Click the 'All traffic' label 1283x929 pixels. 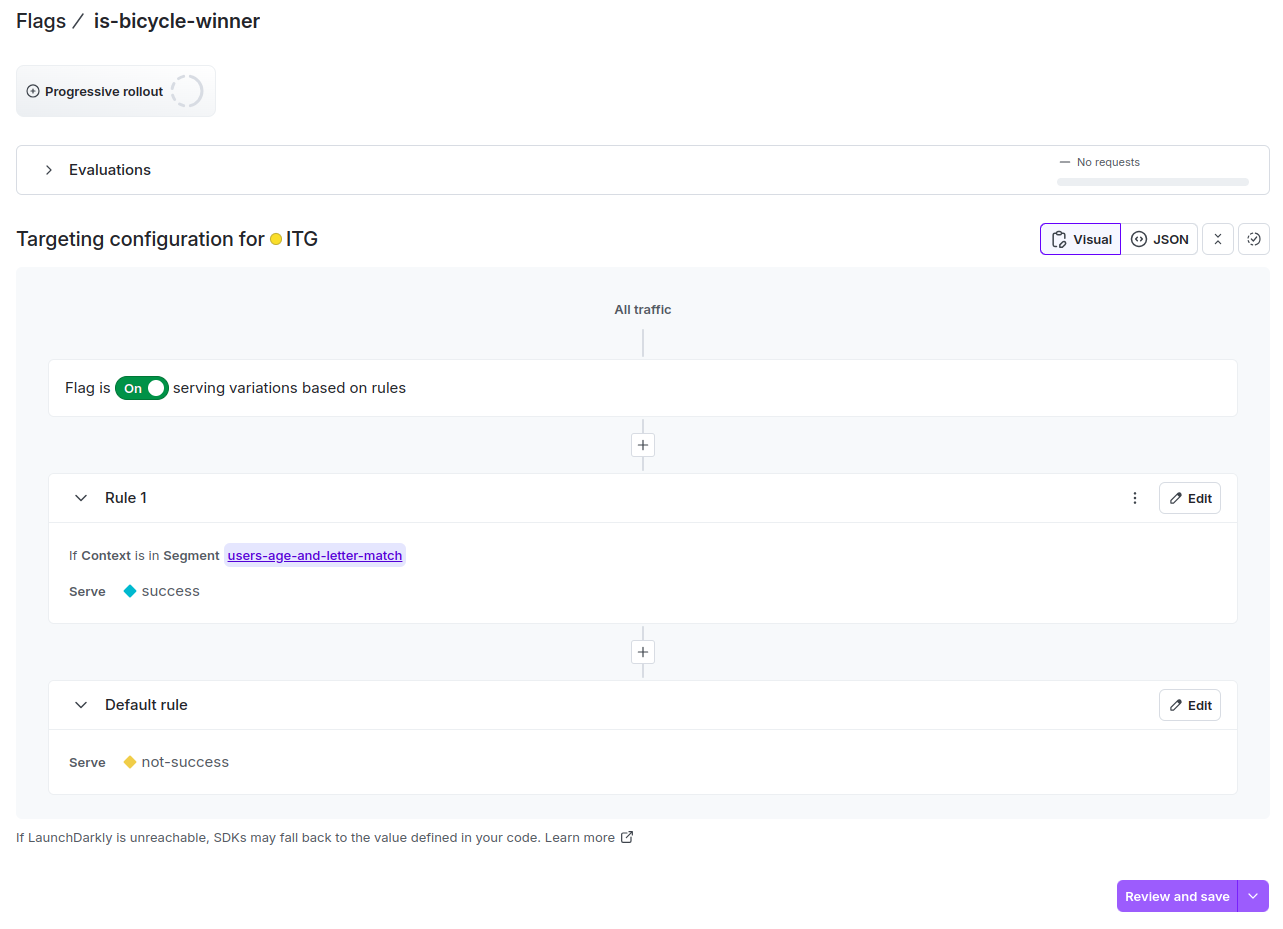click(643, 310)
